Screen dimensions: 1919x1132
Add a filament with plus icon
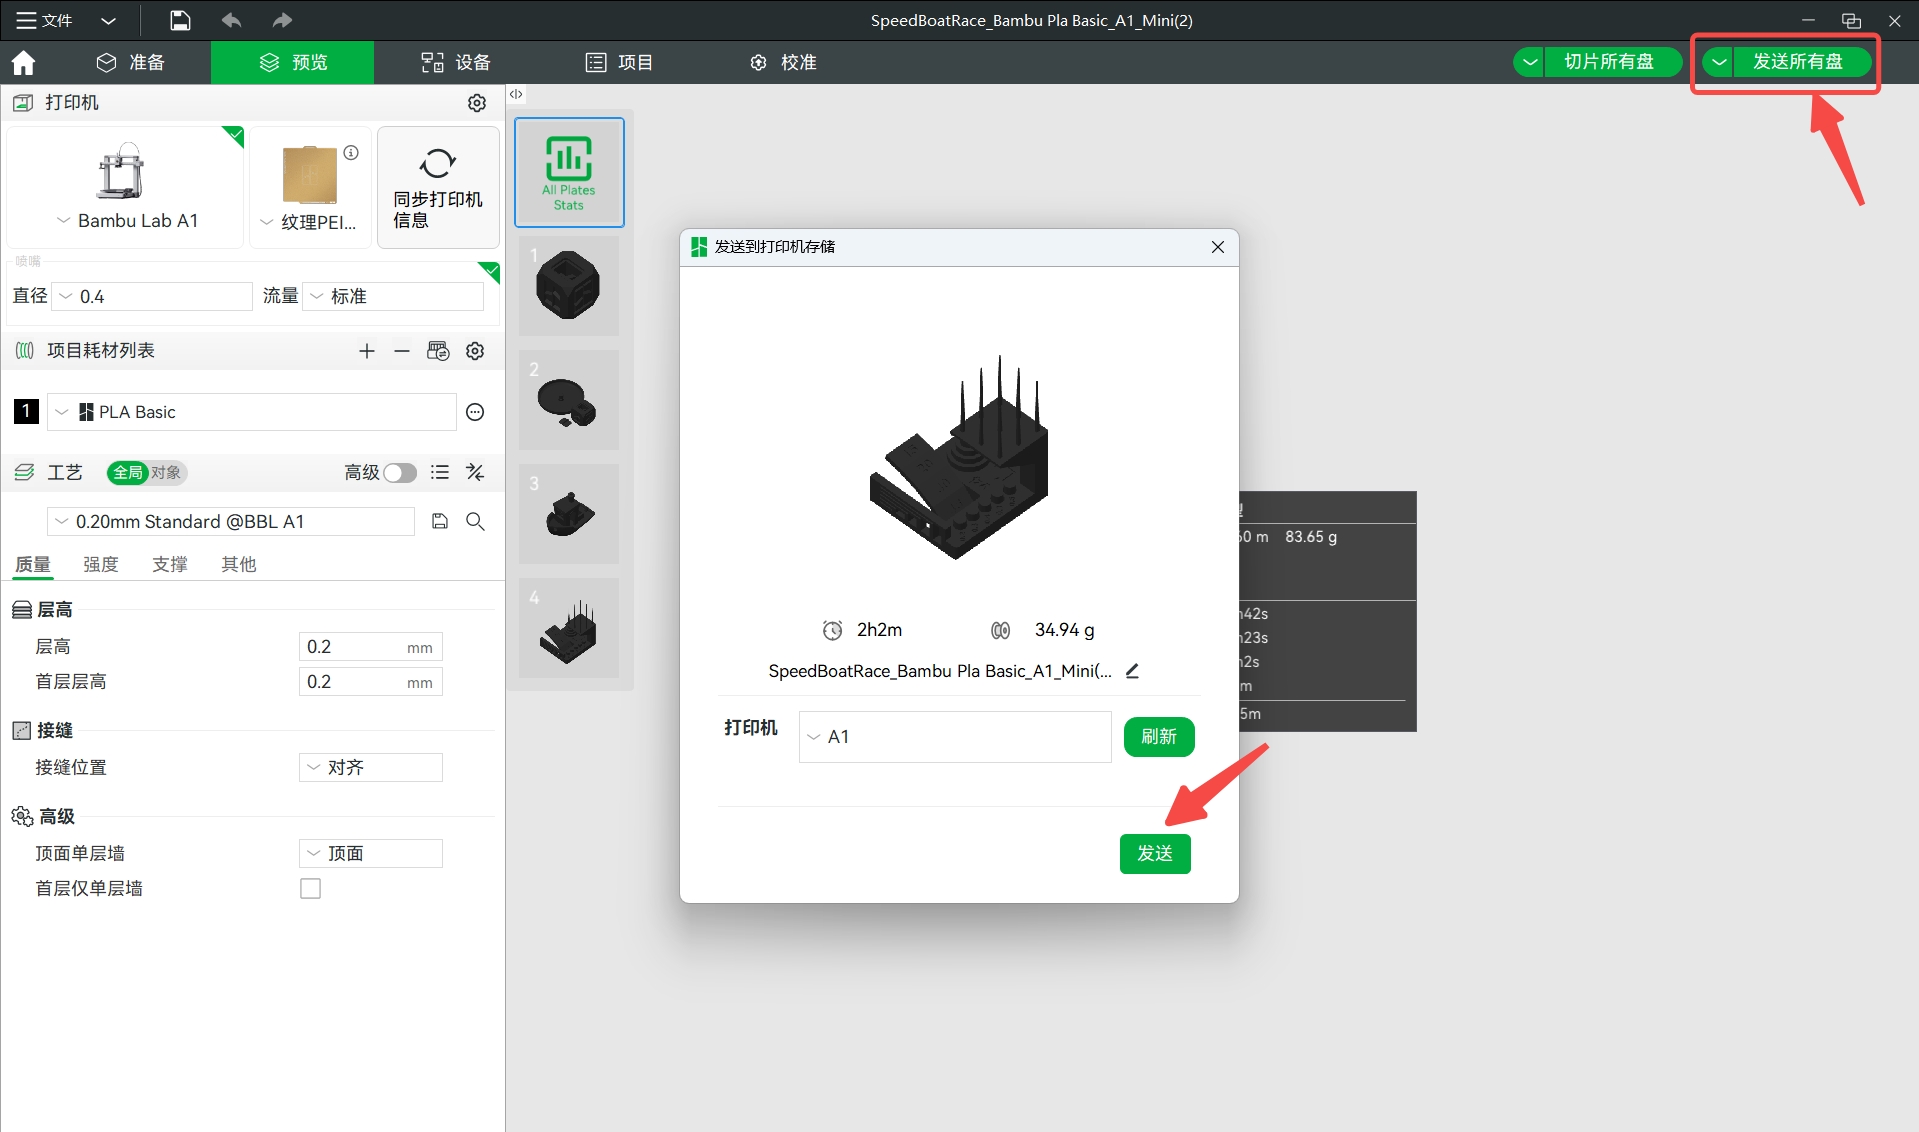point(367,351)
